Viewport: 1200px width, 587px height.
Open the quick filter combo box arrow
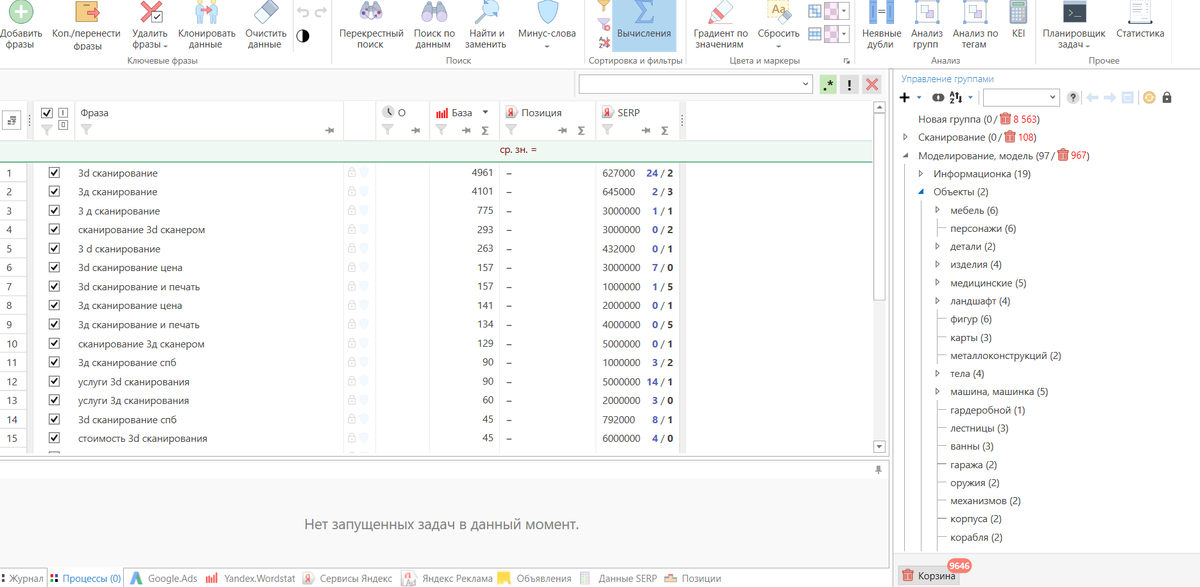pos(806,85)
